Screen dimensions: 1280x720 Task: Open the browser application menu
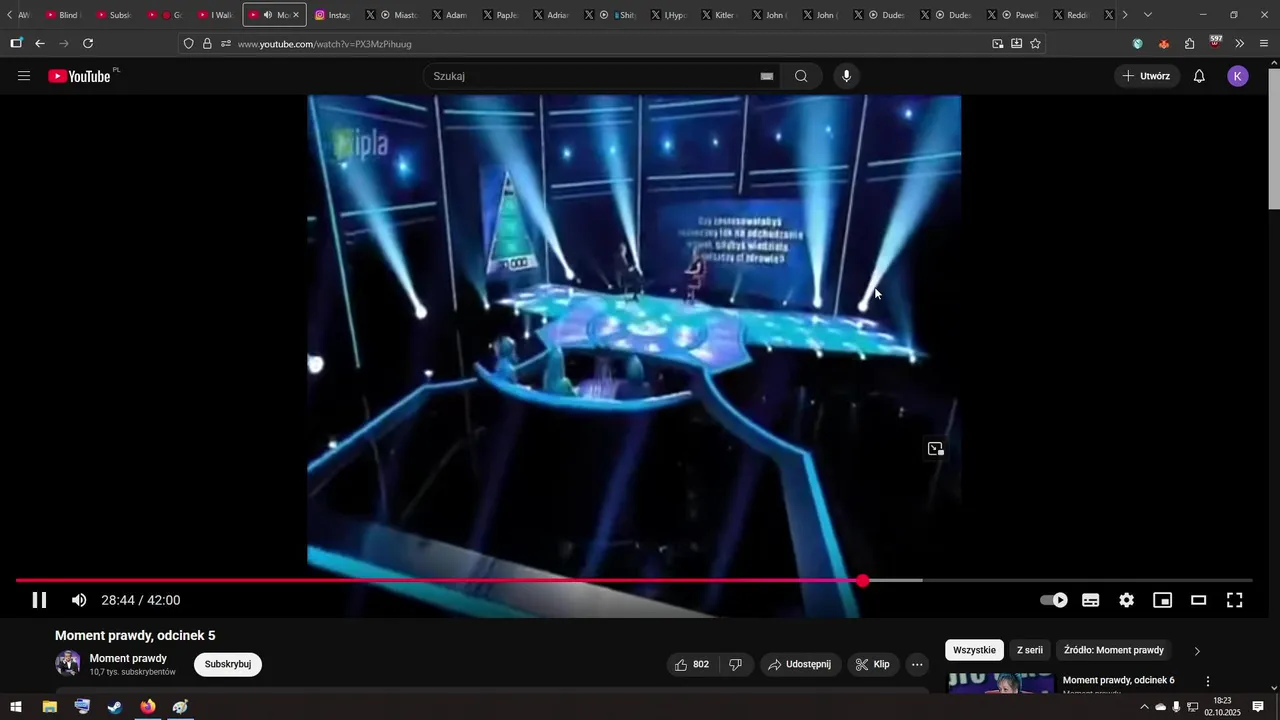(x=1264, y=44)
